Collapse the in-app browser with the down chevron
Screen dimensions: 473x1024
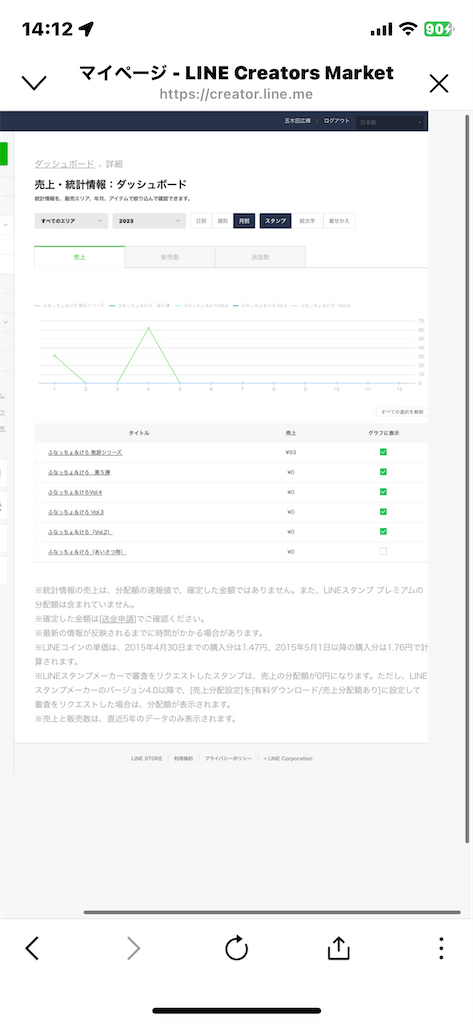pyautogui.click(x=34, y=83)
